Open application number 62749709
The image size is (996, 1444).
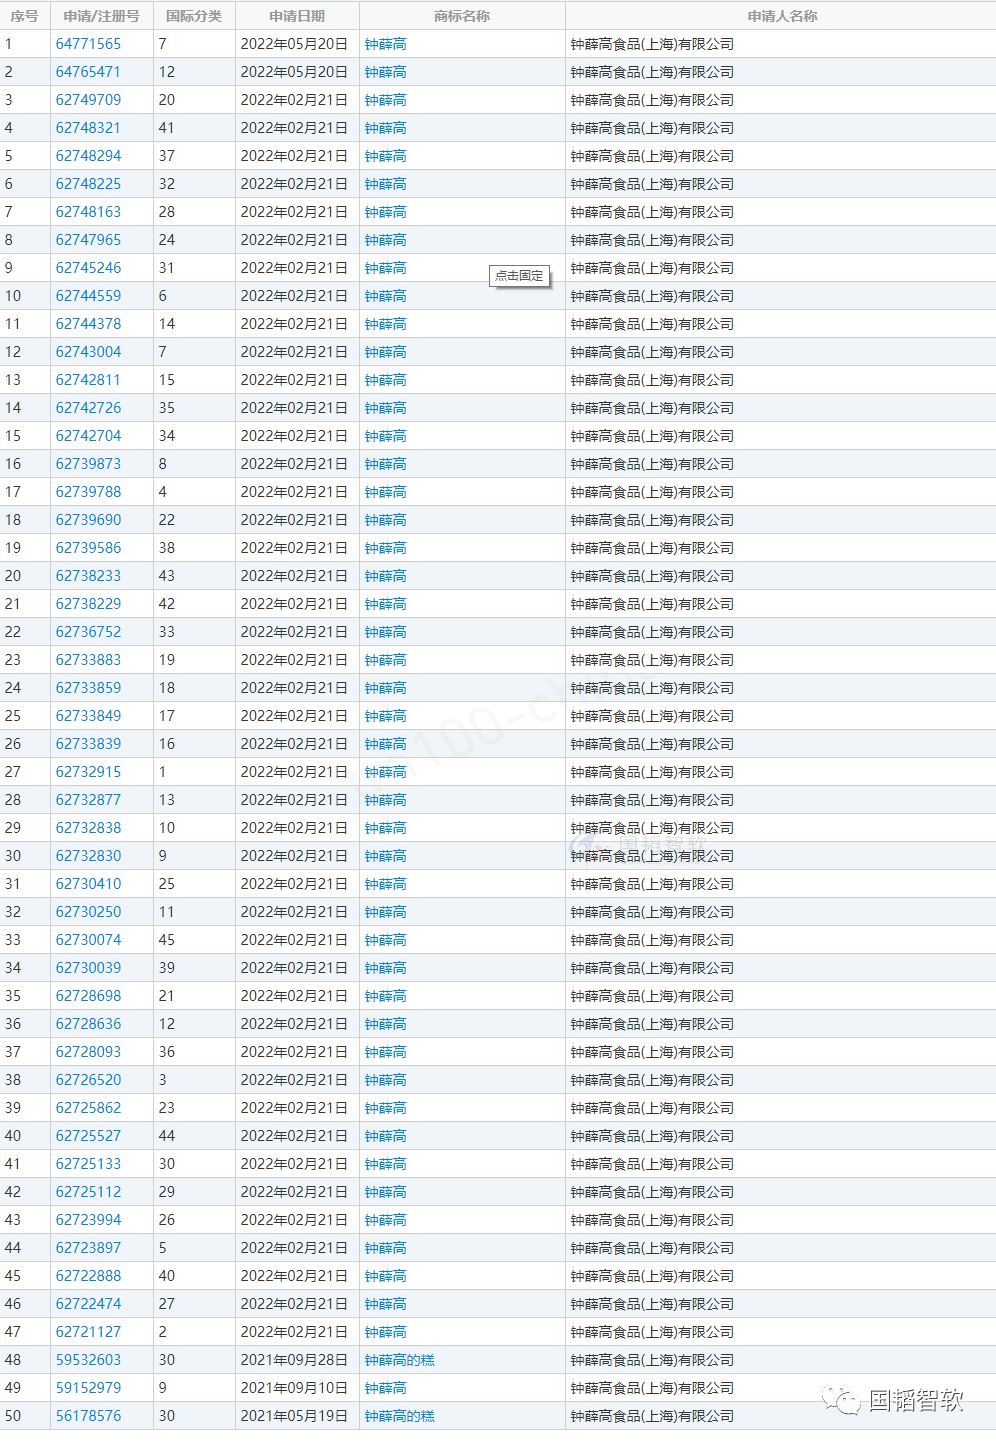pyautogui.click(x=88, y=100)
